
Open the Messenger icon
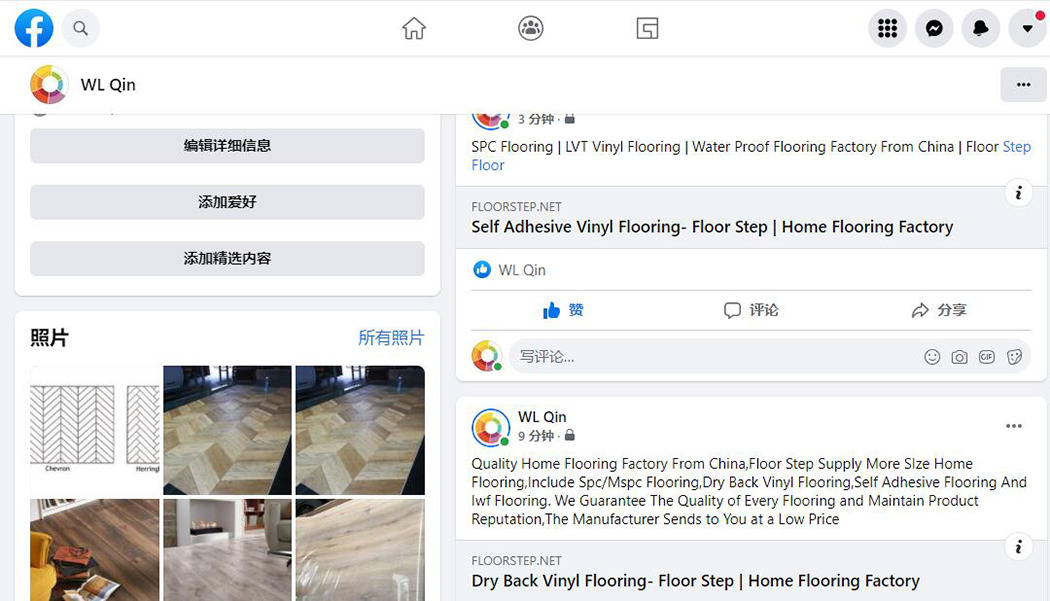934,29
